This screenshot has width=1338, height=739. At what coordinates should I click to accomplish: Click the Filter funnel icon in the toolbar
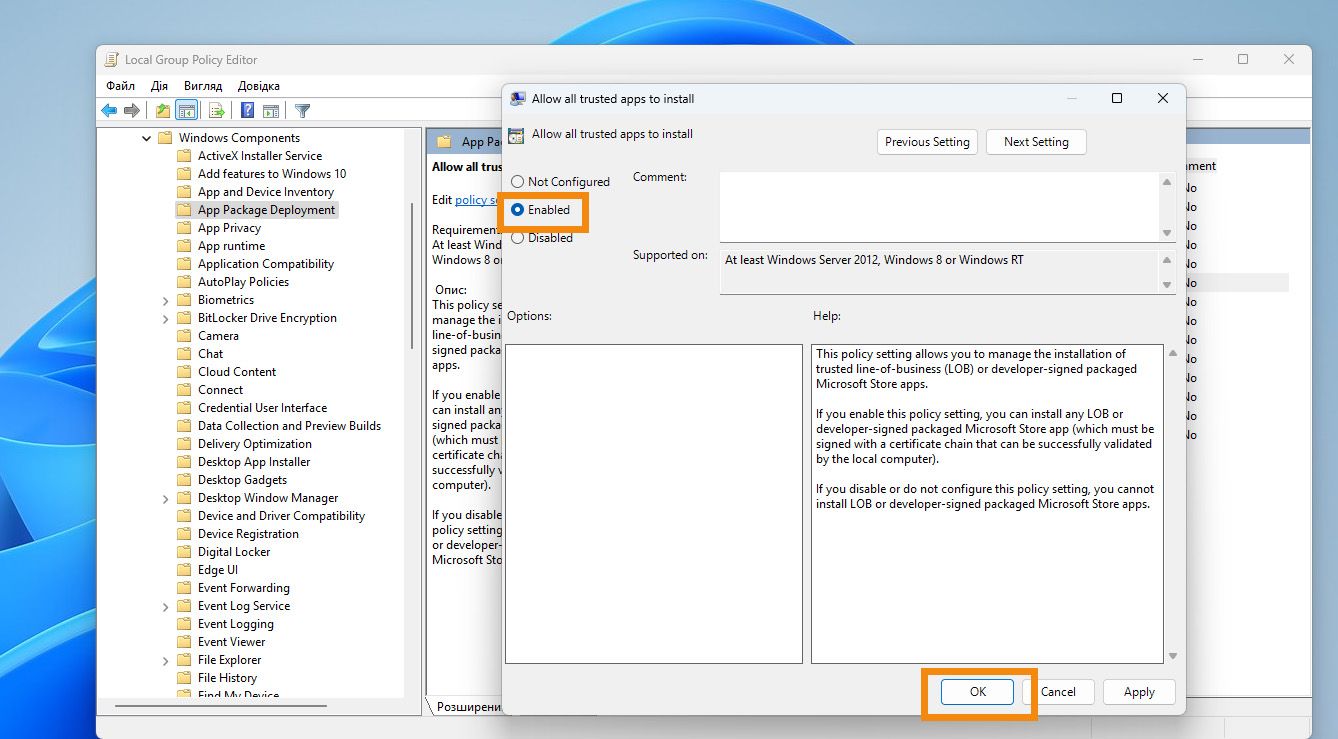303,111
